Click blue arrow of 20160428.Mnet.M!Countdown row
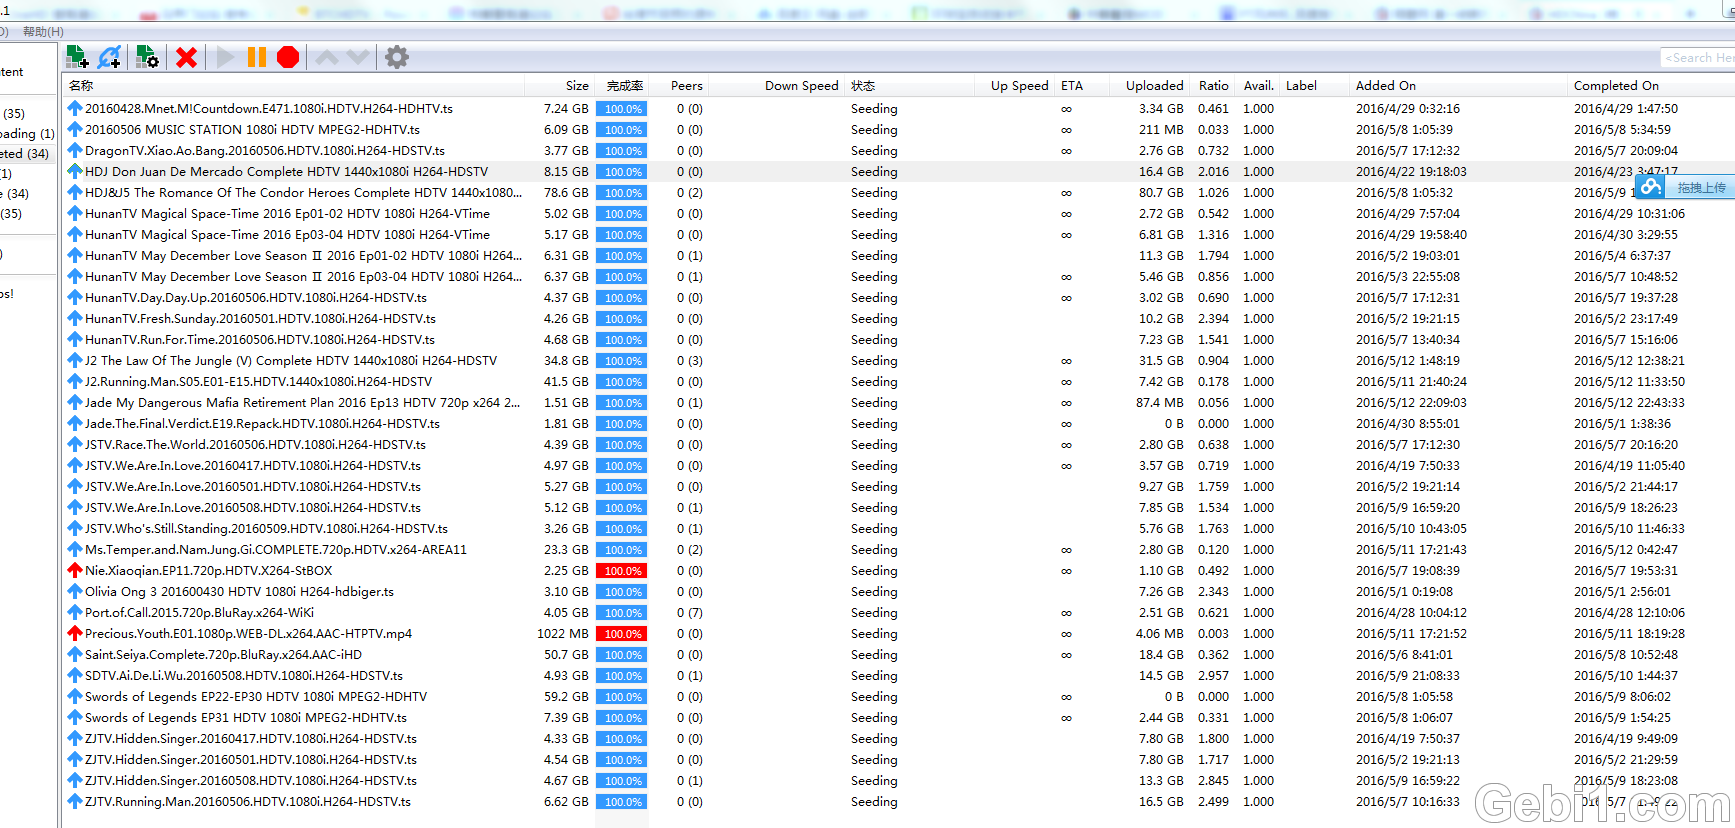 pyautogui.click(x=75, y=108)
